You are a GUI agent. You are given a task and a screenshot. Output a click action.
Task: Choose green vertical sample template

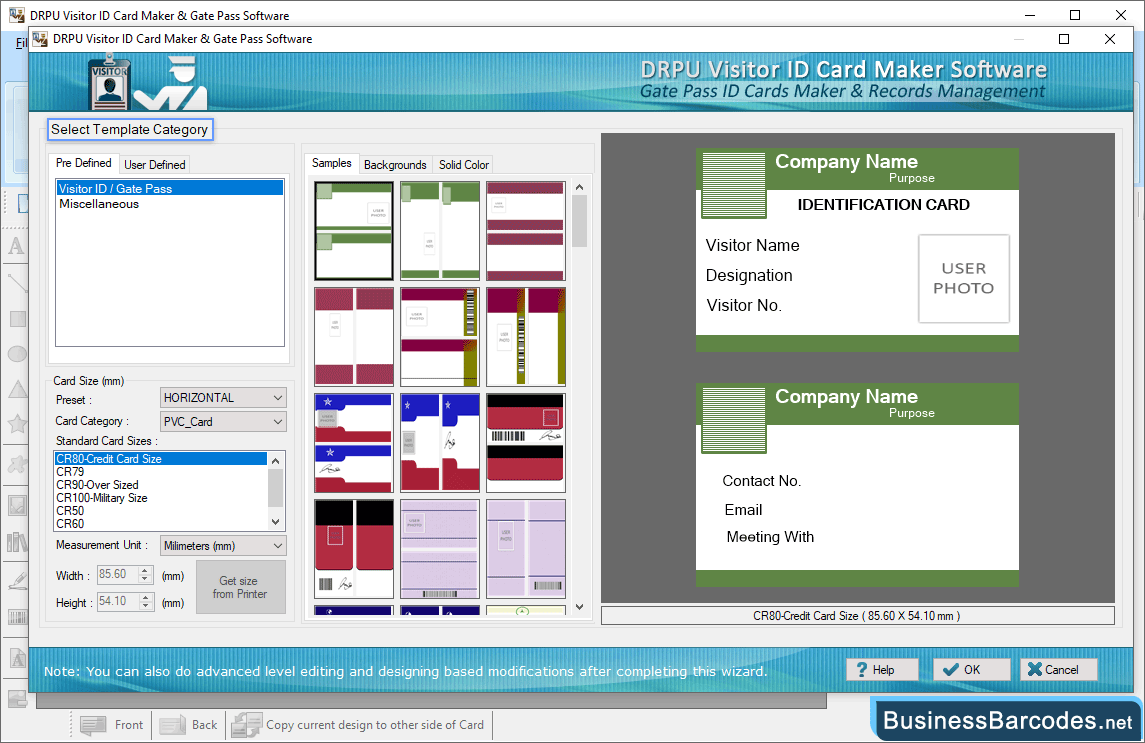[440, 231]
